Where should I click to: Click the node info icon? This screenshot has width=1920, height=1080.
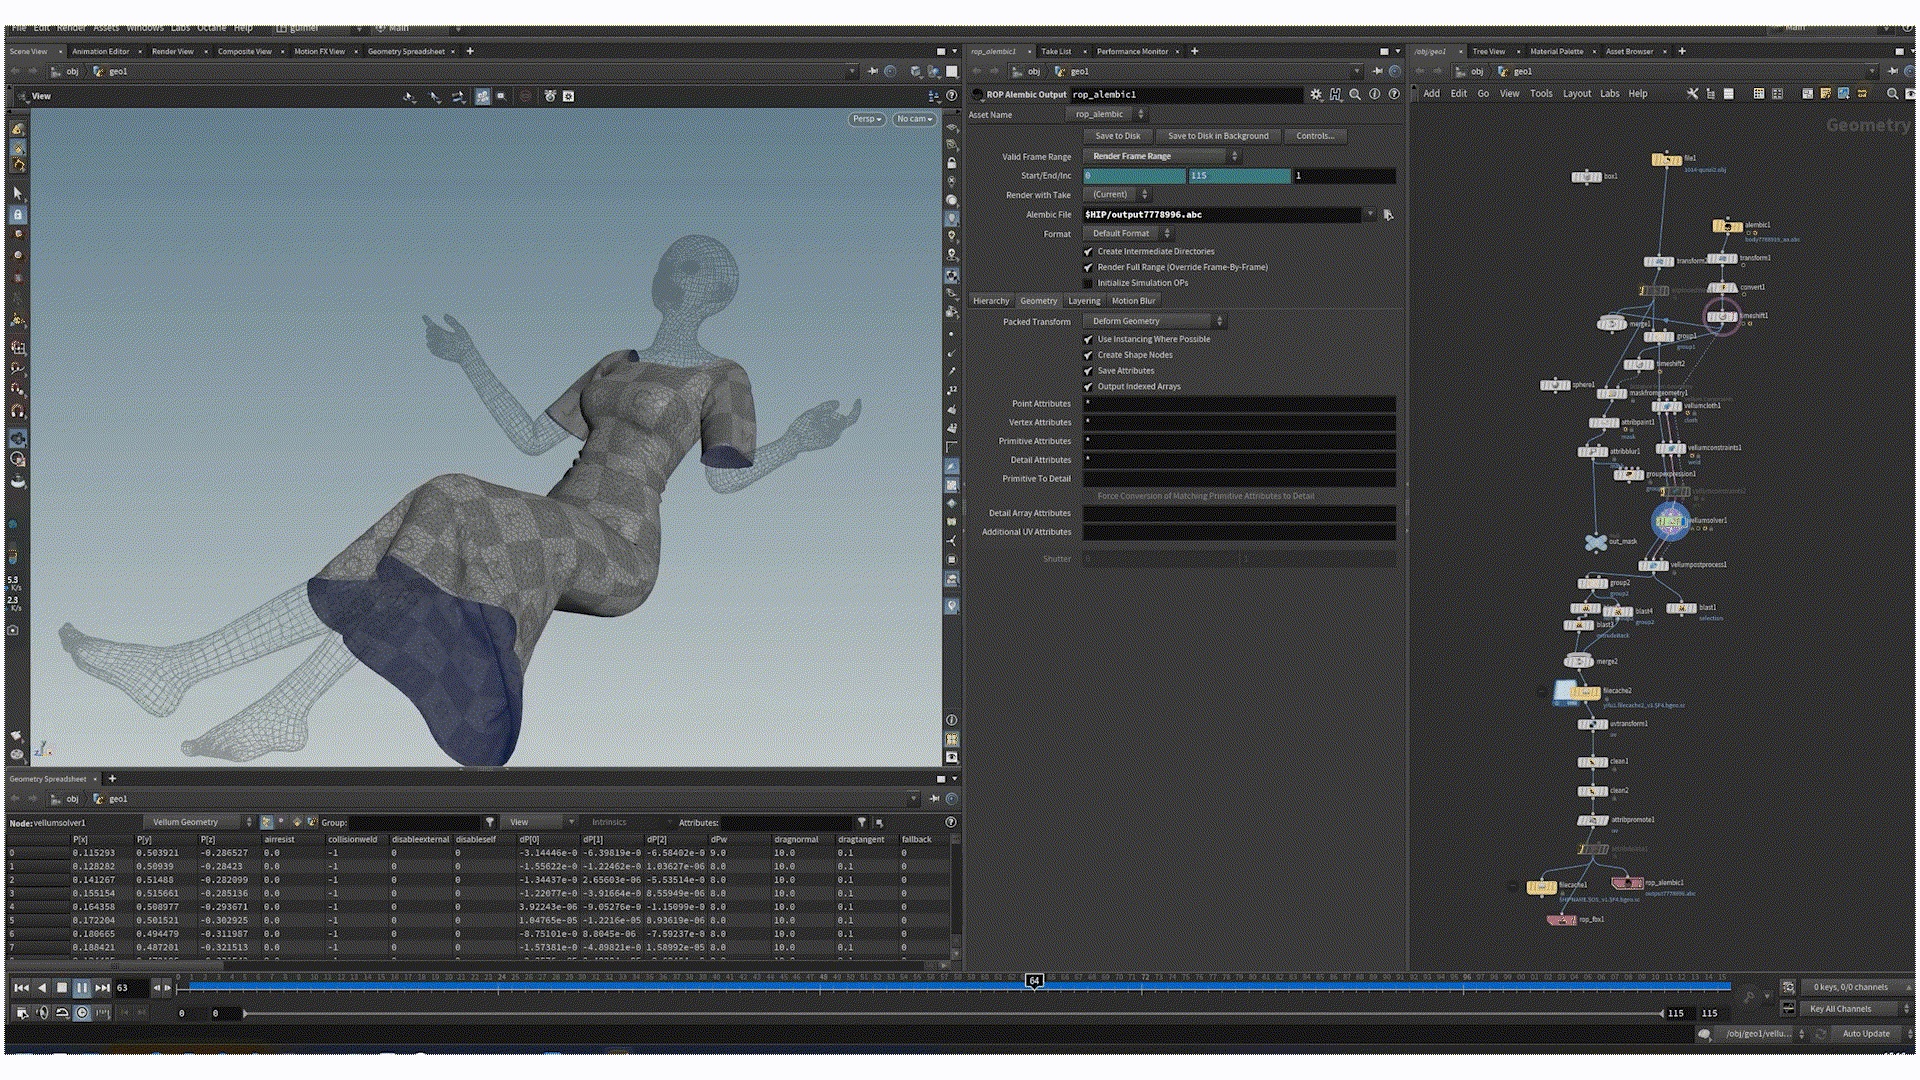pyautogui.click(x=1374, y=94)
